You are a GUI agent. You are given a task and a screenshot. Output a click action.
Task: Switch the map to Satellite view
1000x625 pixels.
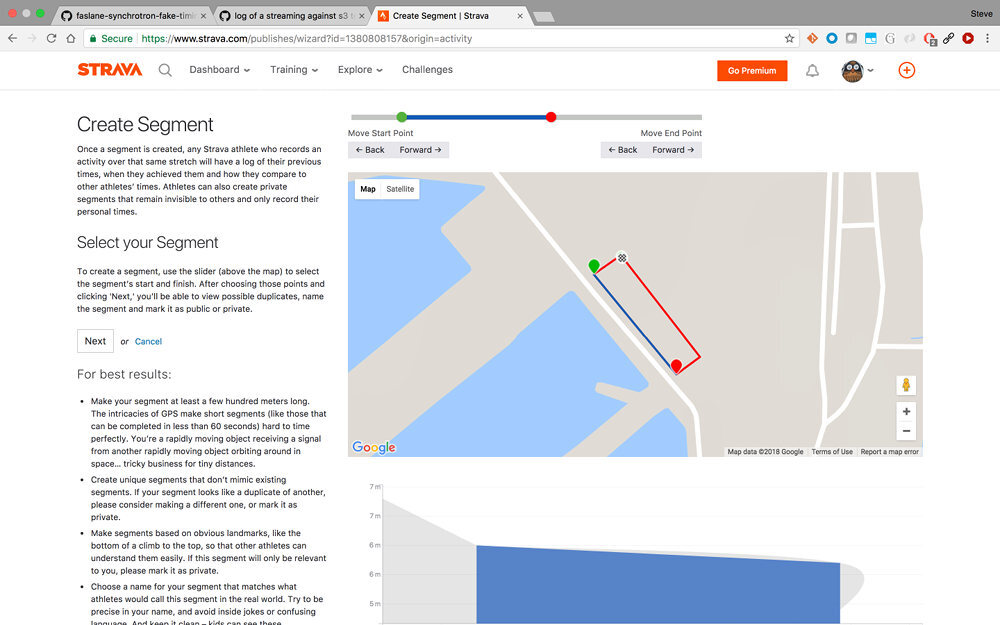point(399,188)
